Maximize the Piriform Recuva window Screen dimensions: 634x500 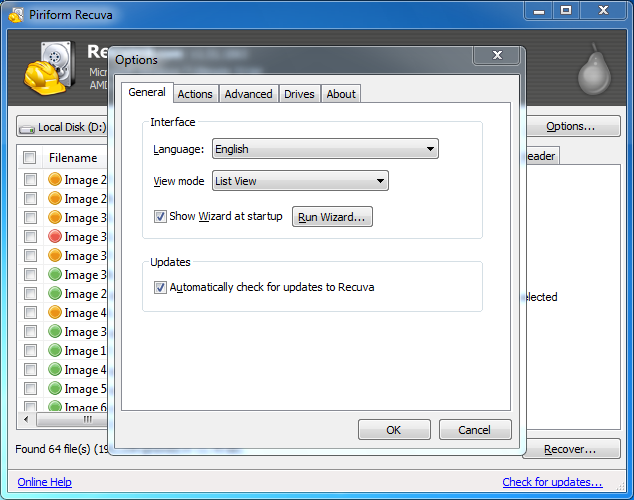click(x=566, y=11)
